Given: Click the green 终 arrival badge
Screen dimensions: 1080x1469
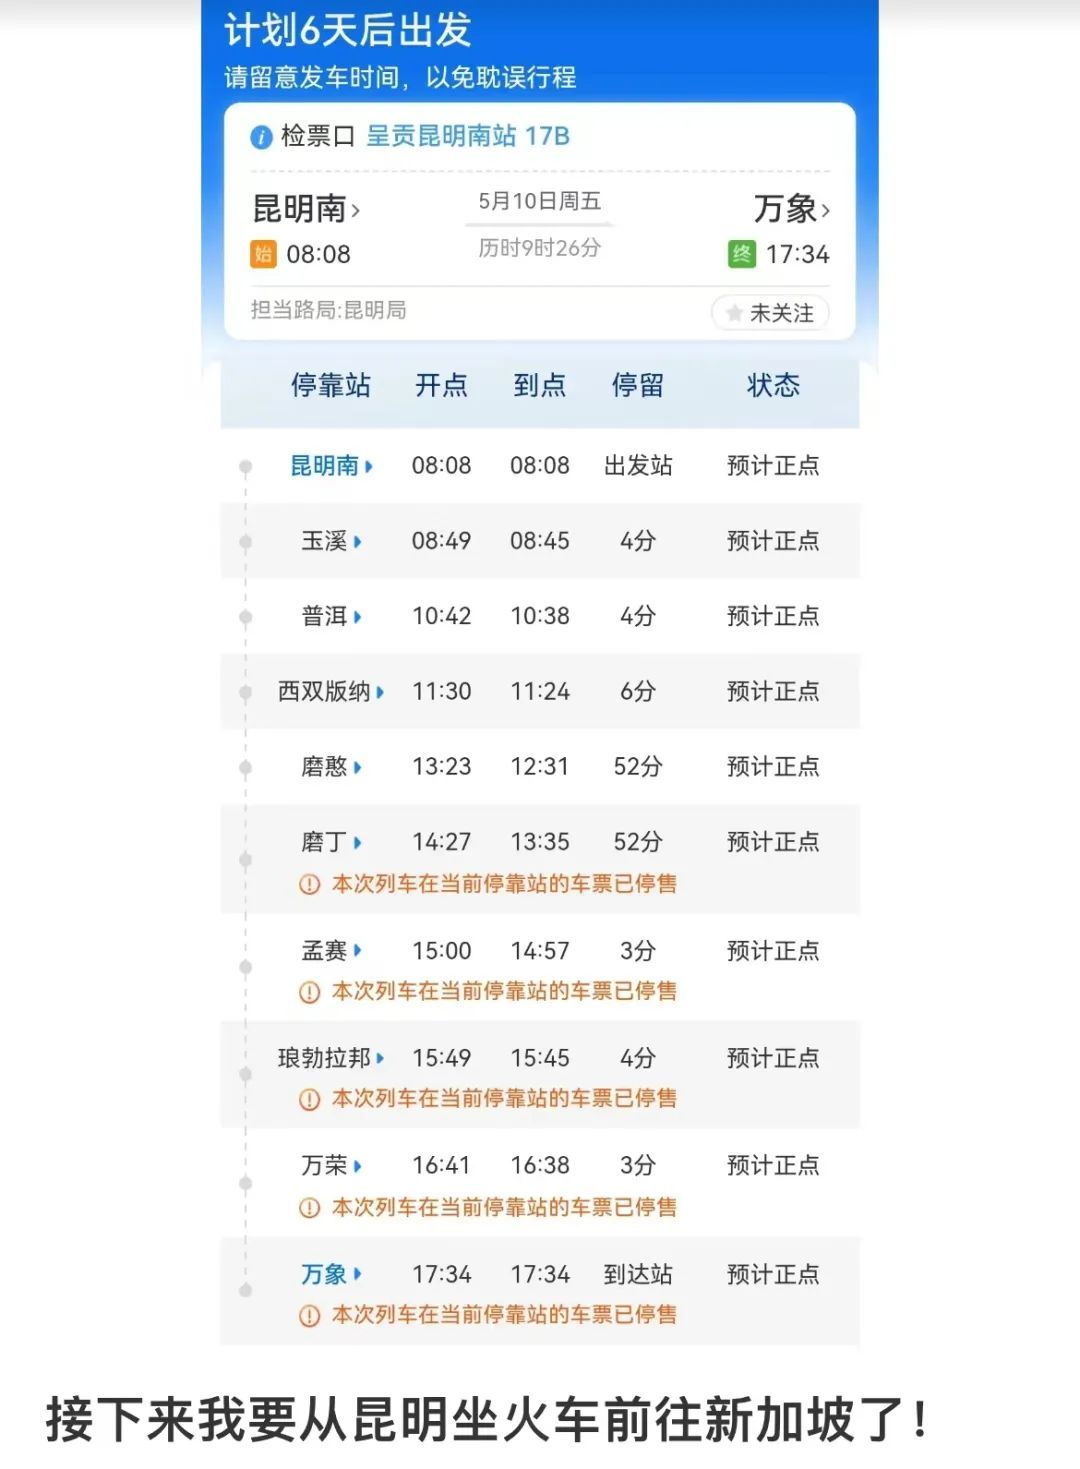Looking at the screenshot, I should click(741, 255).
